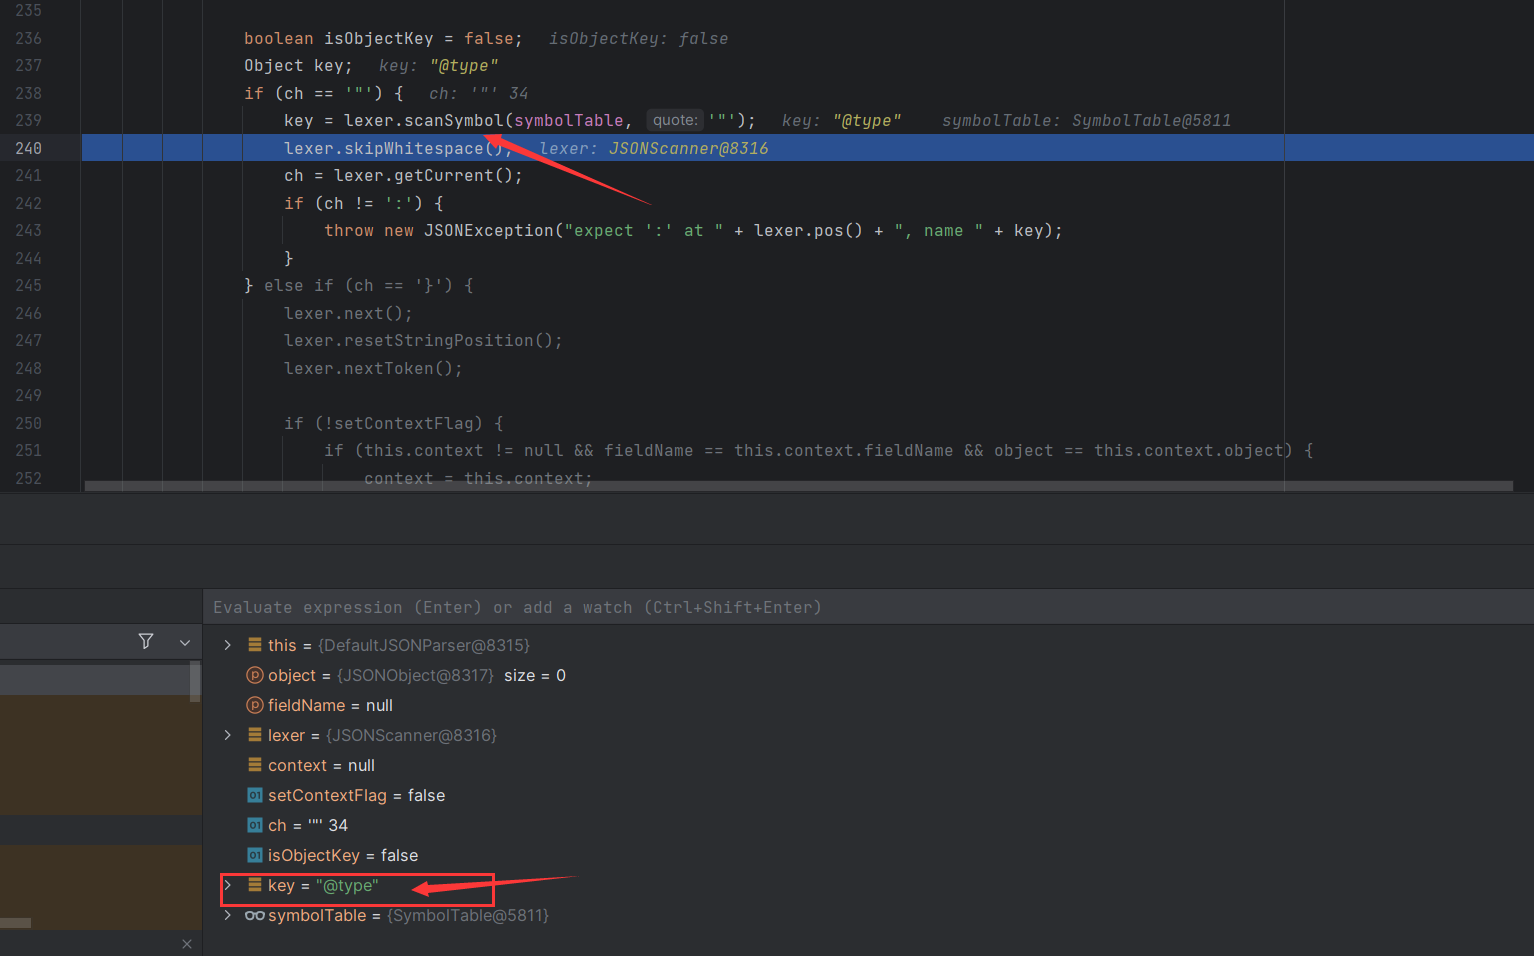Click line number 240 in gutter
Screen dimensions: 1534x956
click(28, 148)
